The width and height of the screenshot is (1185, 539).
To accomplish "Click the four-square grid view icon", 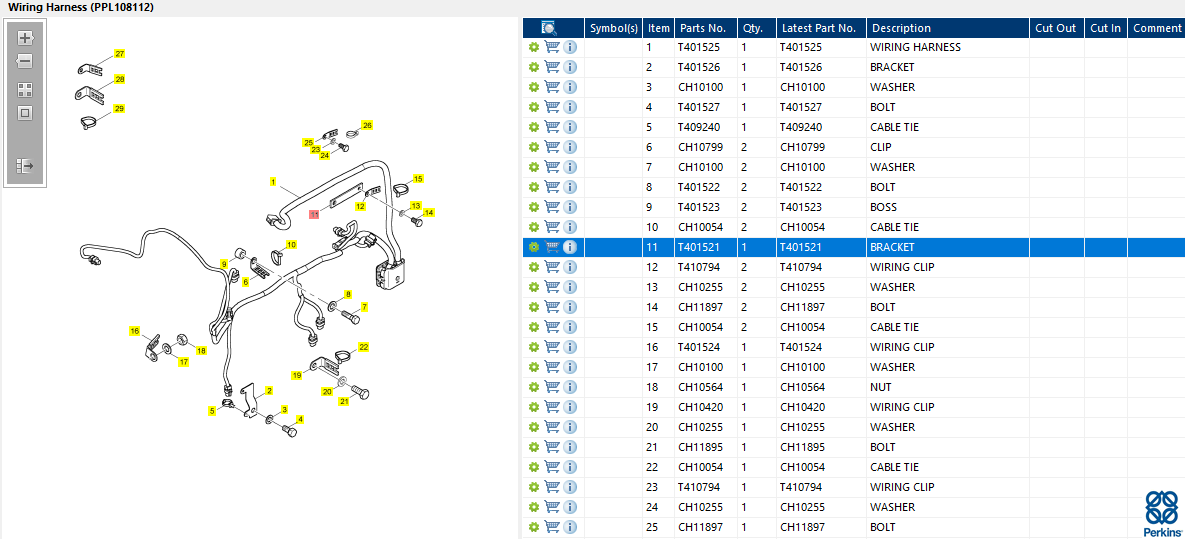I will pos(25,90).
